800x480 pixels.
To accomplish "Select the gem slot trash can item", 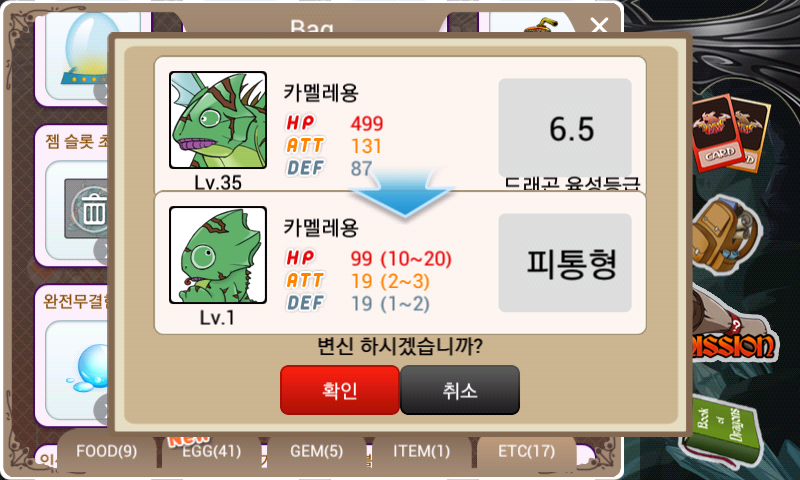I will click(86, 209).
